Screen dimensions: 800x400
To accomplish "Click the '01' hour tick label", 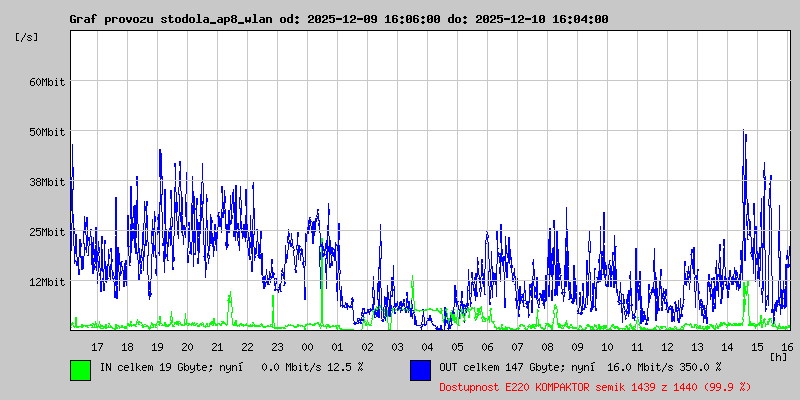I will coord(337,347).
